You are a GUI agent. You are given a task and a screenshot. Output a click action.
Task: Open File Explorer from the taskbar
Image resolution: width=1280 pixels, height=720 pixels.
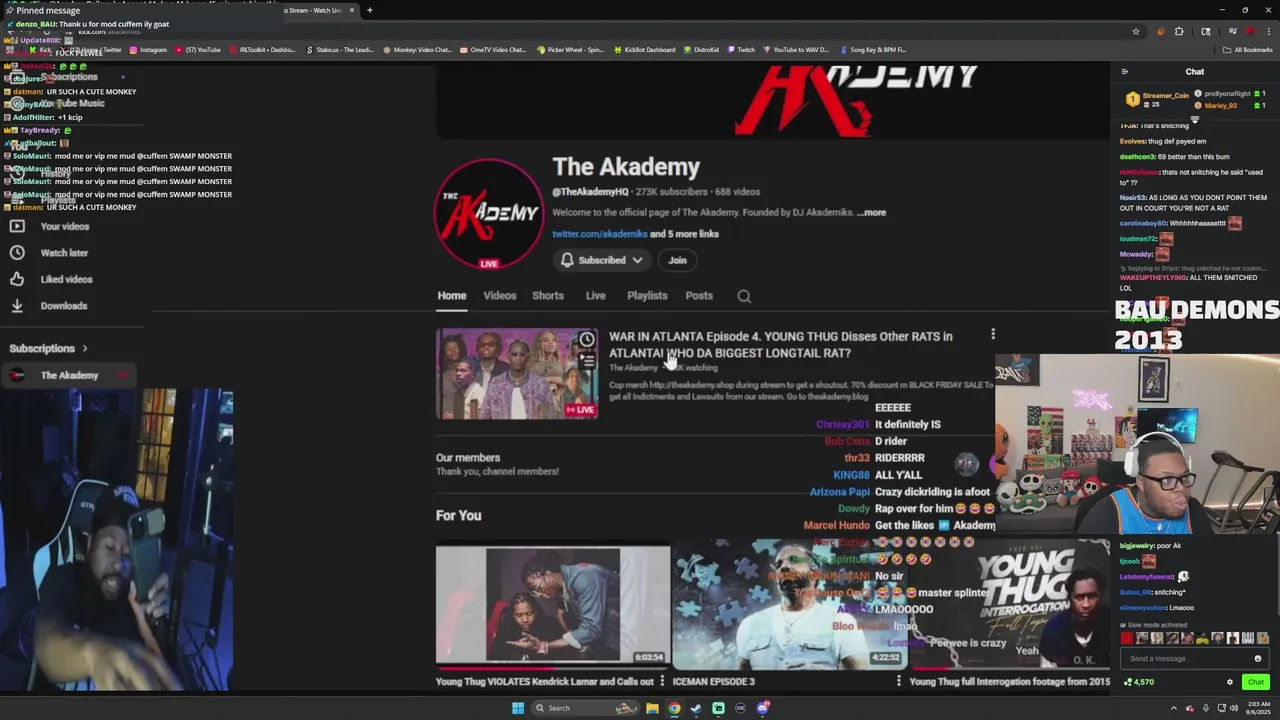[x=652, y=708]
